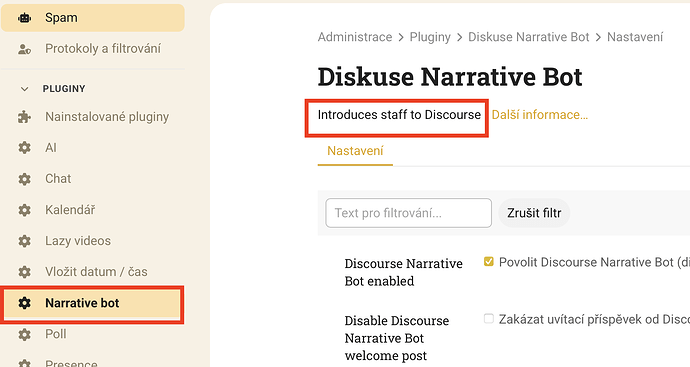Click the gear icon beside Lazy videos
690x367 pixels.
pos(24,241)
